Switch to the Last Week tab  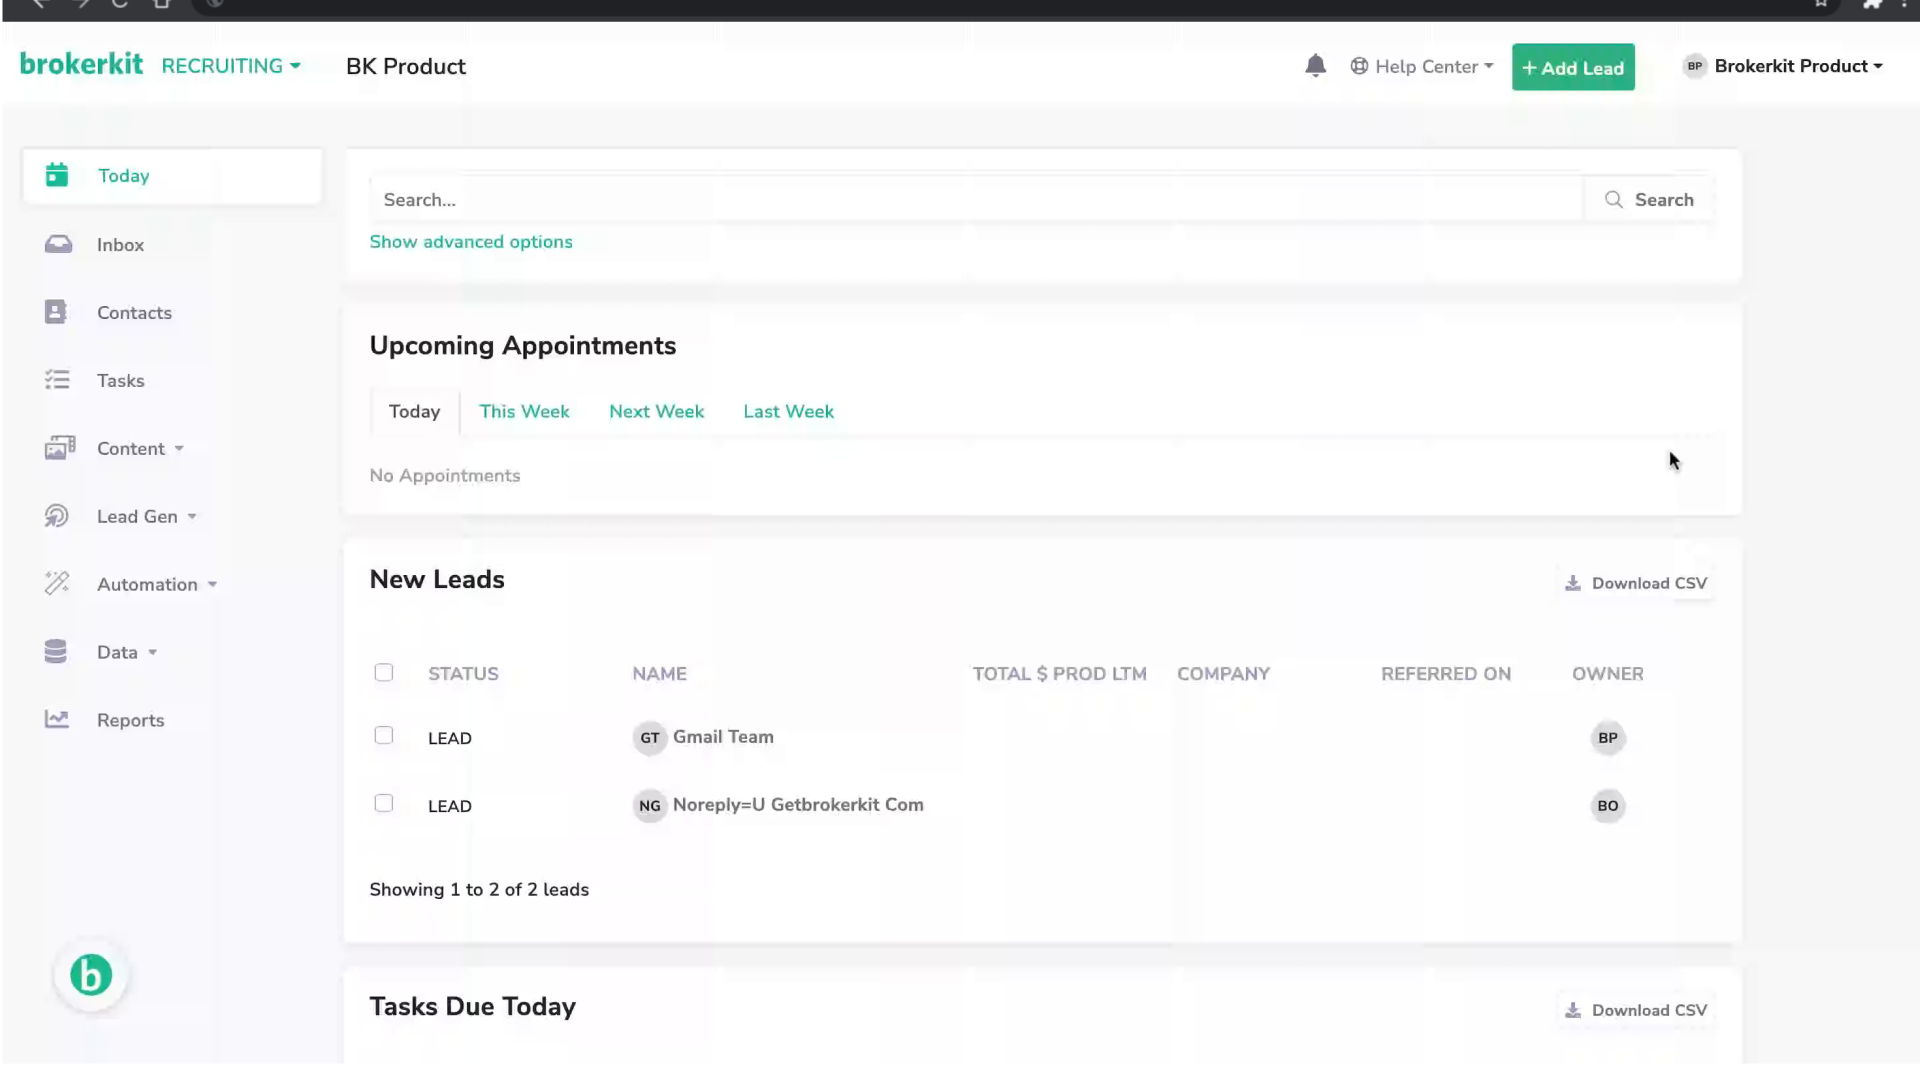tap(788, 411)
